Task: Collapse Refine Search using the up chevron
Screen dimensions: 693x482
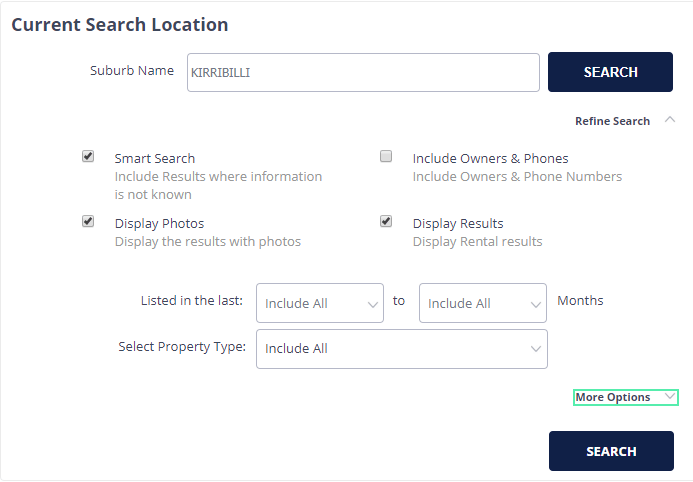Action: [670, 120]
